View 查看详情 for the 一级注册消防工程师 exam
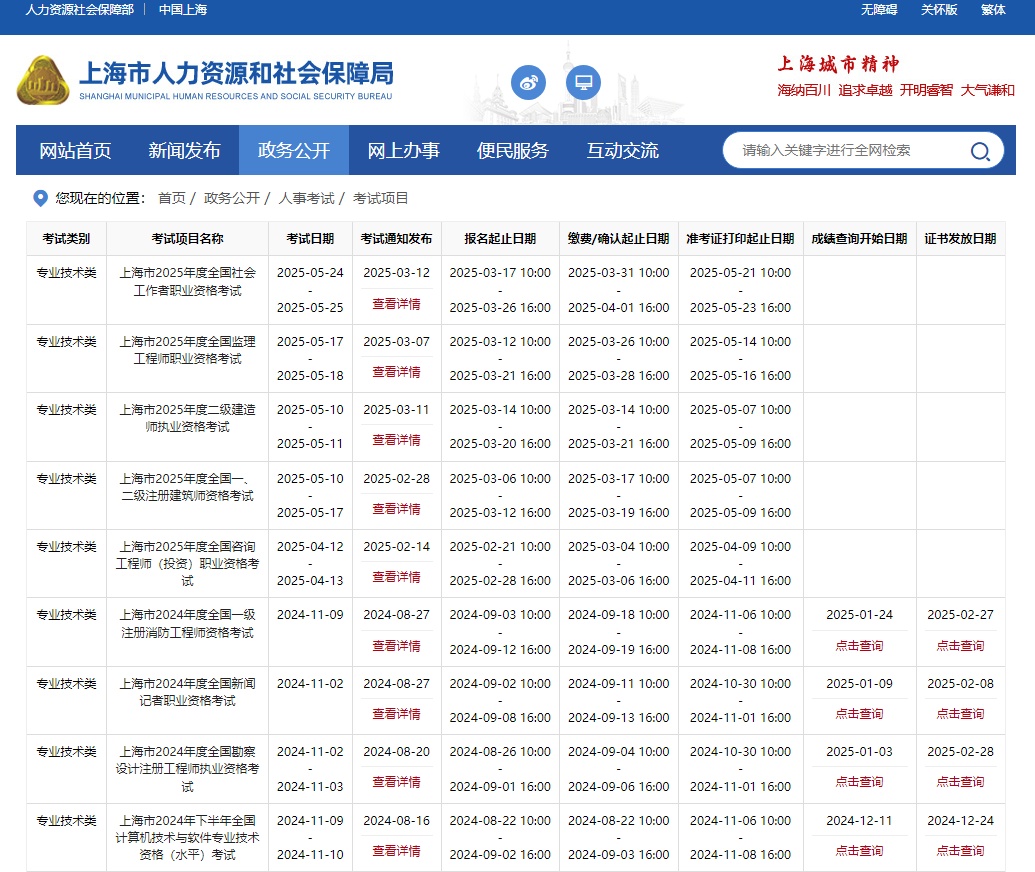Screen dimensions: 1035x872 click(396, 646)
